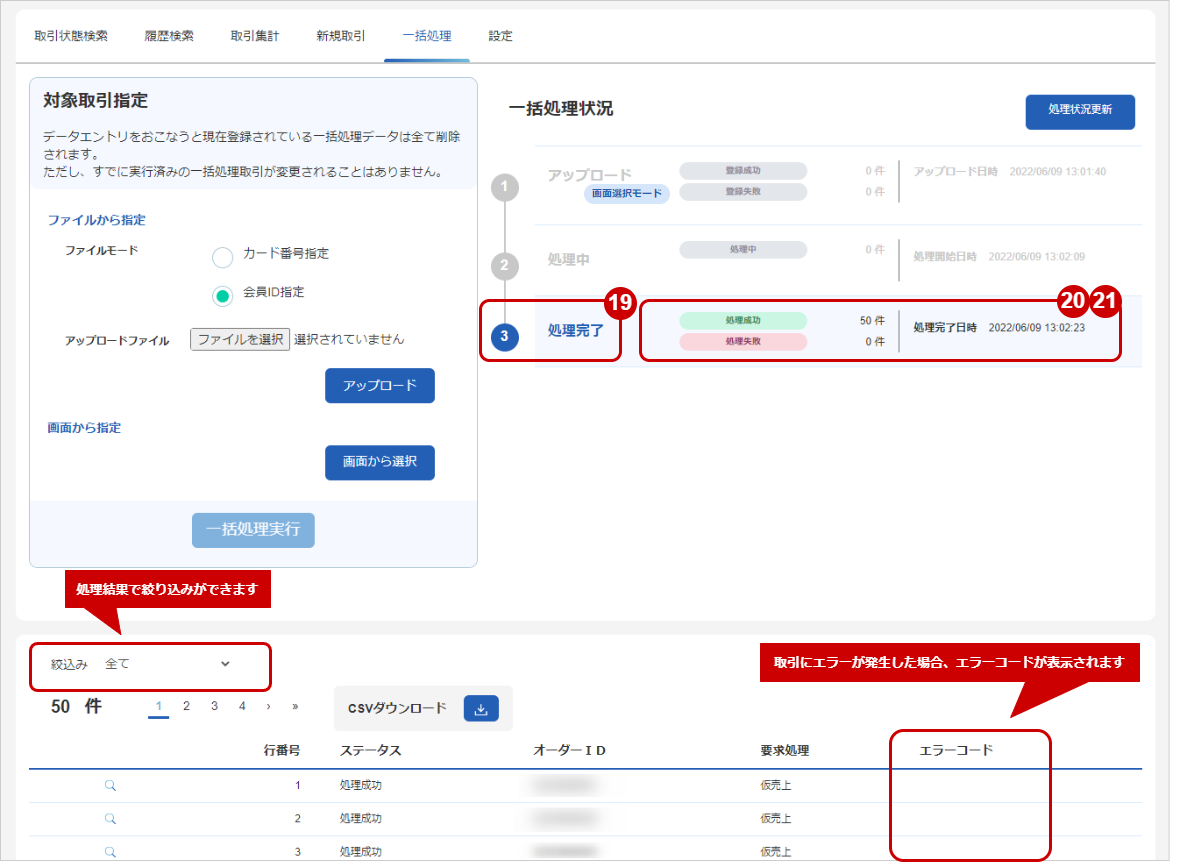
Task: Click the 画面選択モード badge
Action: click(x=626, y=194)
